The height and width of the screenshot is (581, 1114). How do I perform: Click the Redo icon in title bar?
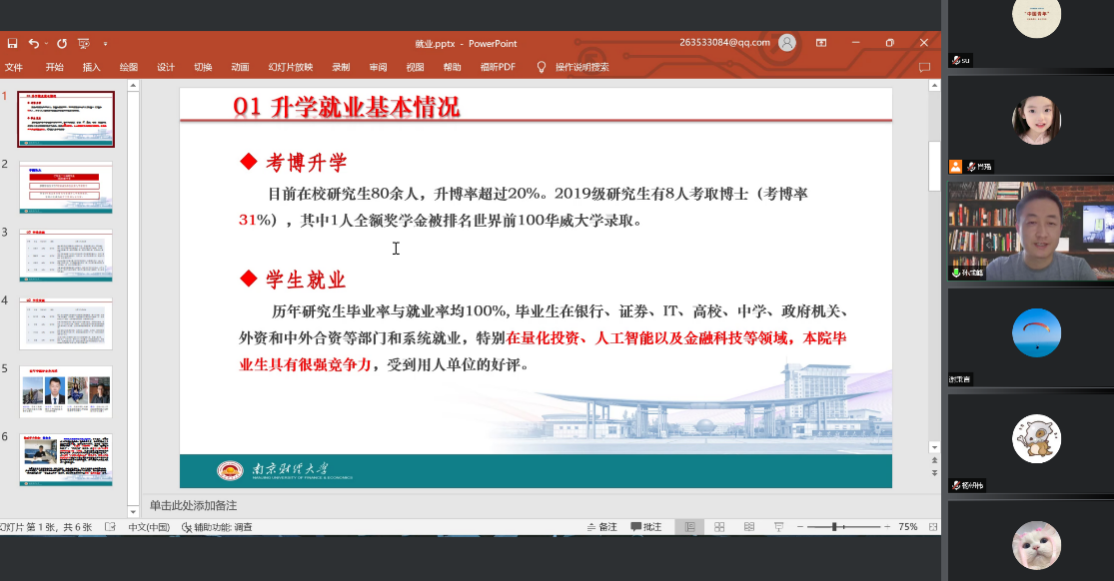click(62, 43)
